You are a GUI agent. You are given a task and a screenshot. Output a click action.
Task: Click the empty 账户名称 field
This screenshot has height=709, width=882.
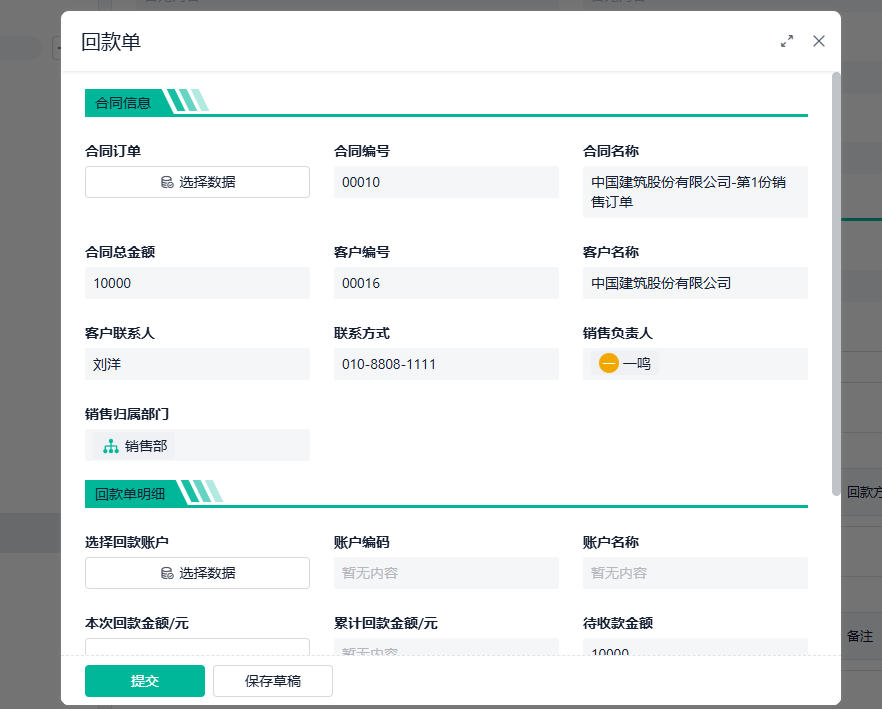click(x=695, y=573)
